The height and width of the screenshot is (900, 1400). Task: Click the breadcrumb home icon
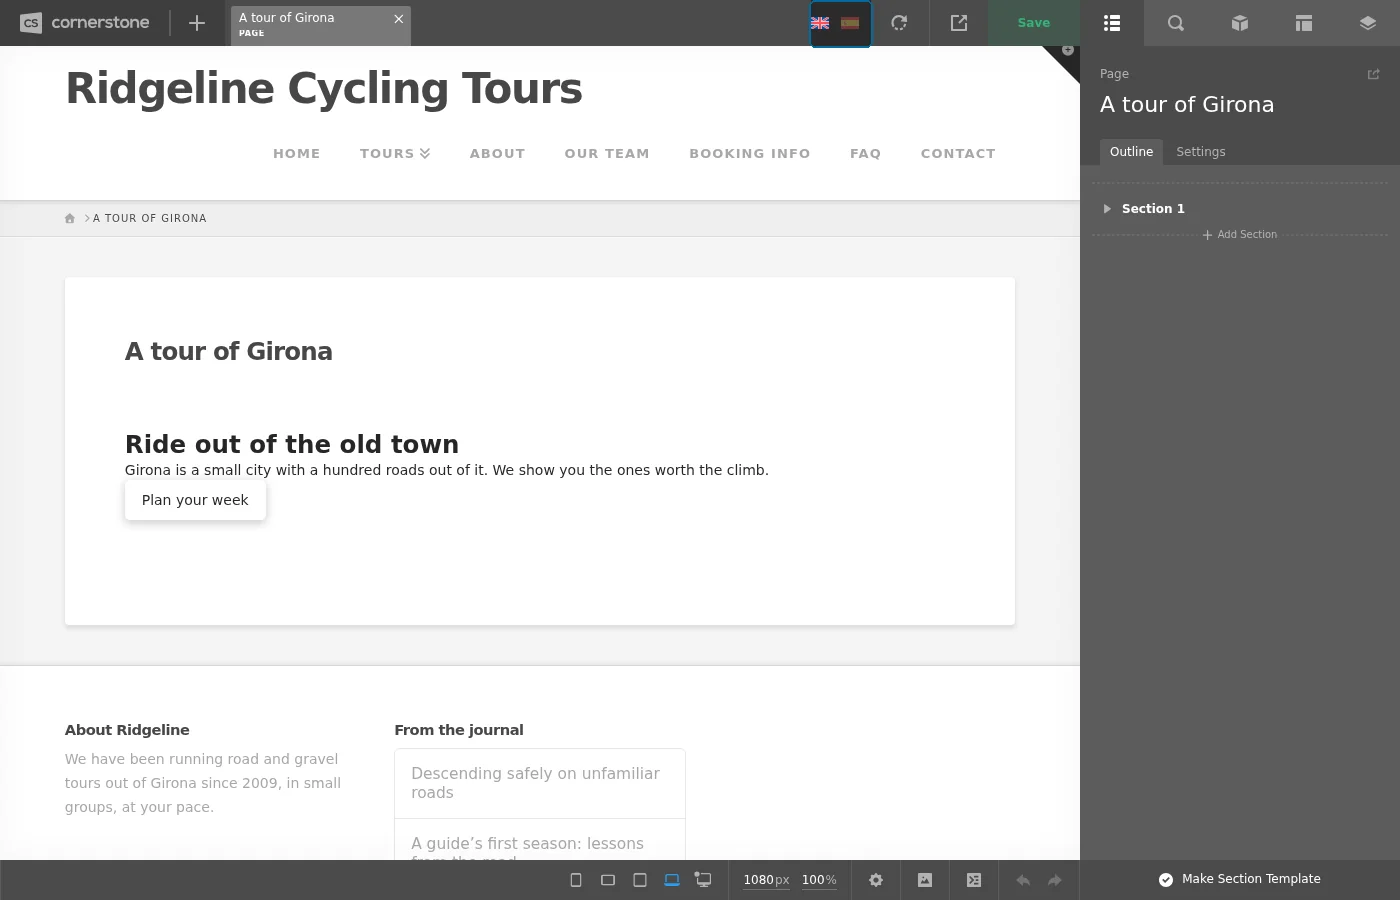(x=70, y=218)
